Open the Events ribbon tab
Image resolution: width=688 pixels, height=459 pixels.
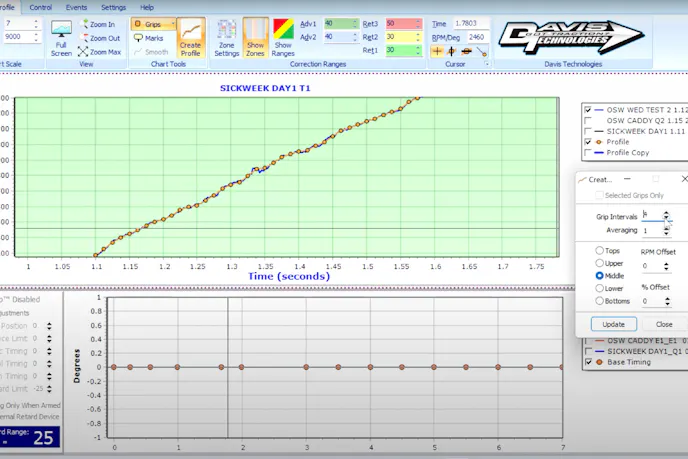tap(76, 7)
